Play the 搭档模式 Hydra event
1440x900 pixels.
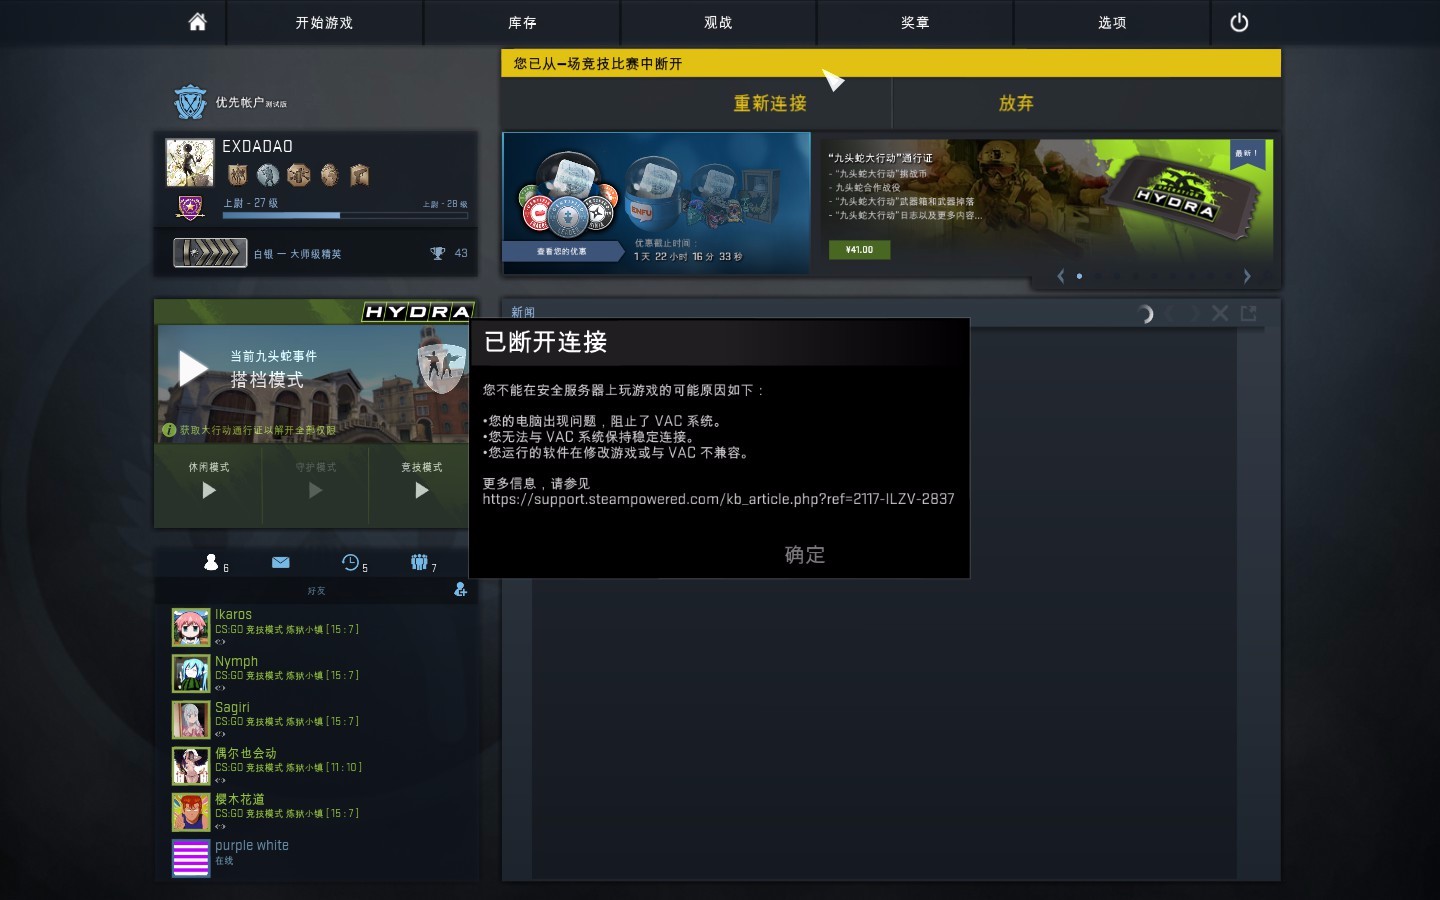coord(193,368)
